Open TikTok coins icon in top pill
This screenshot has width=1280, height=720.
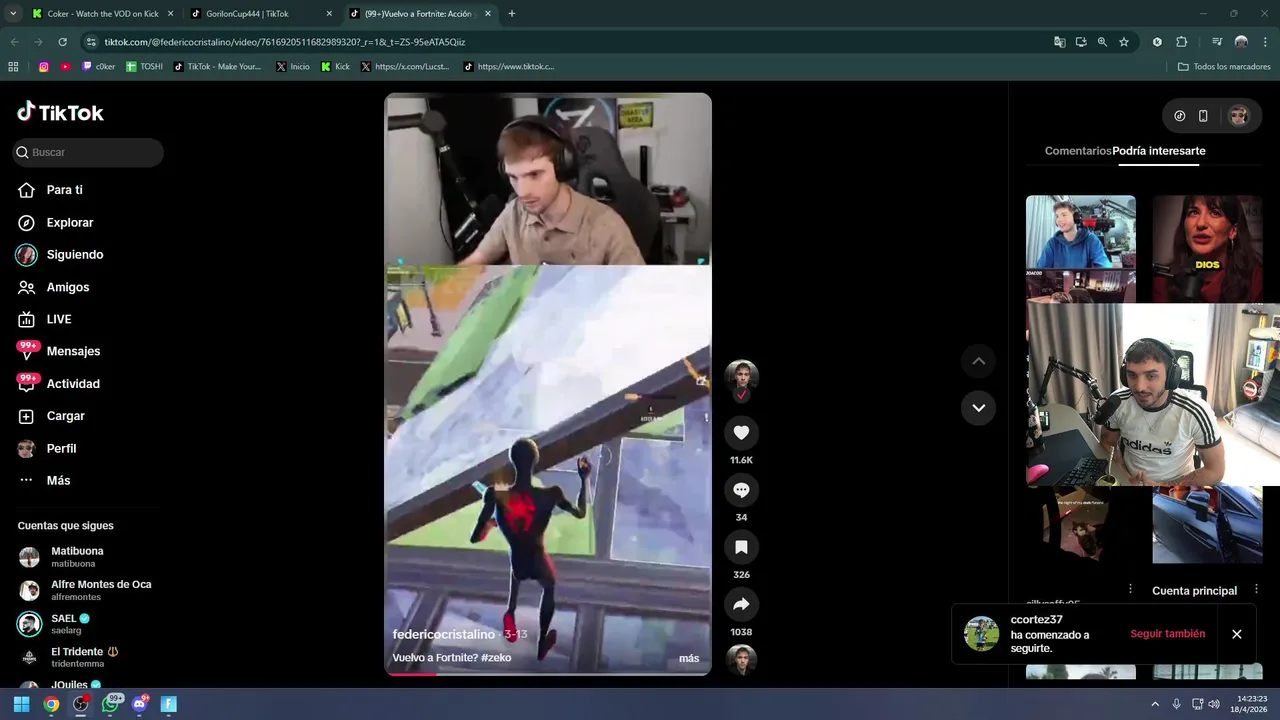pos(1180,116)
